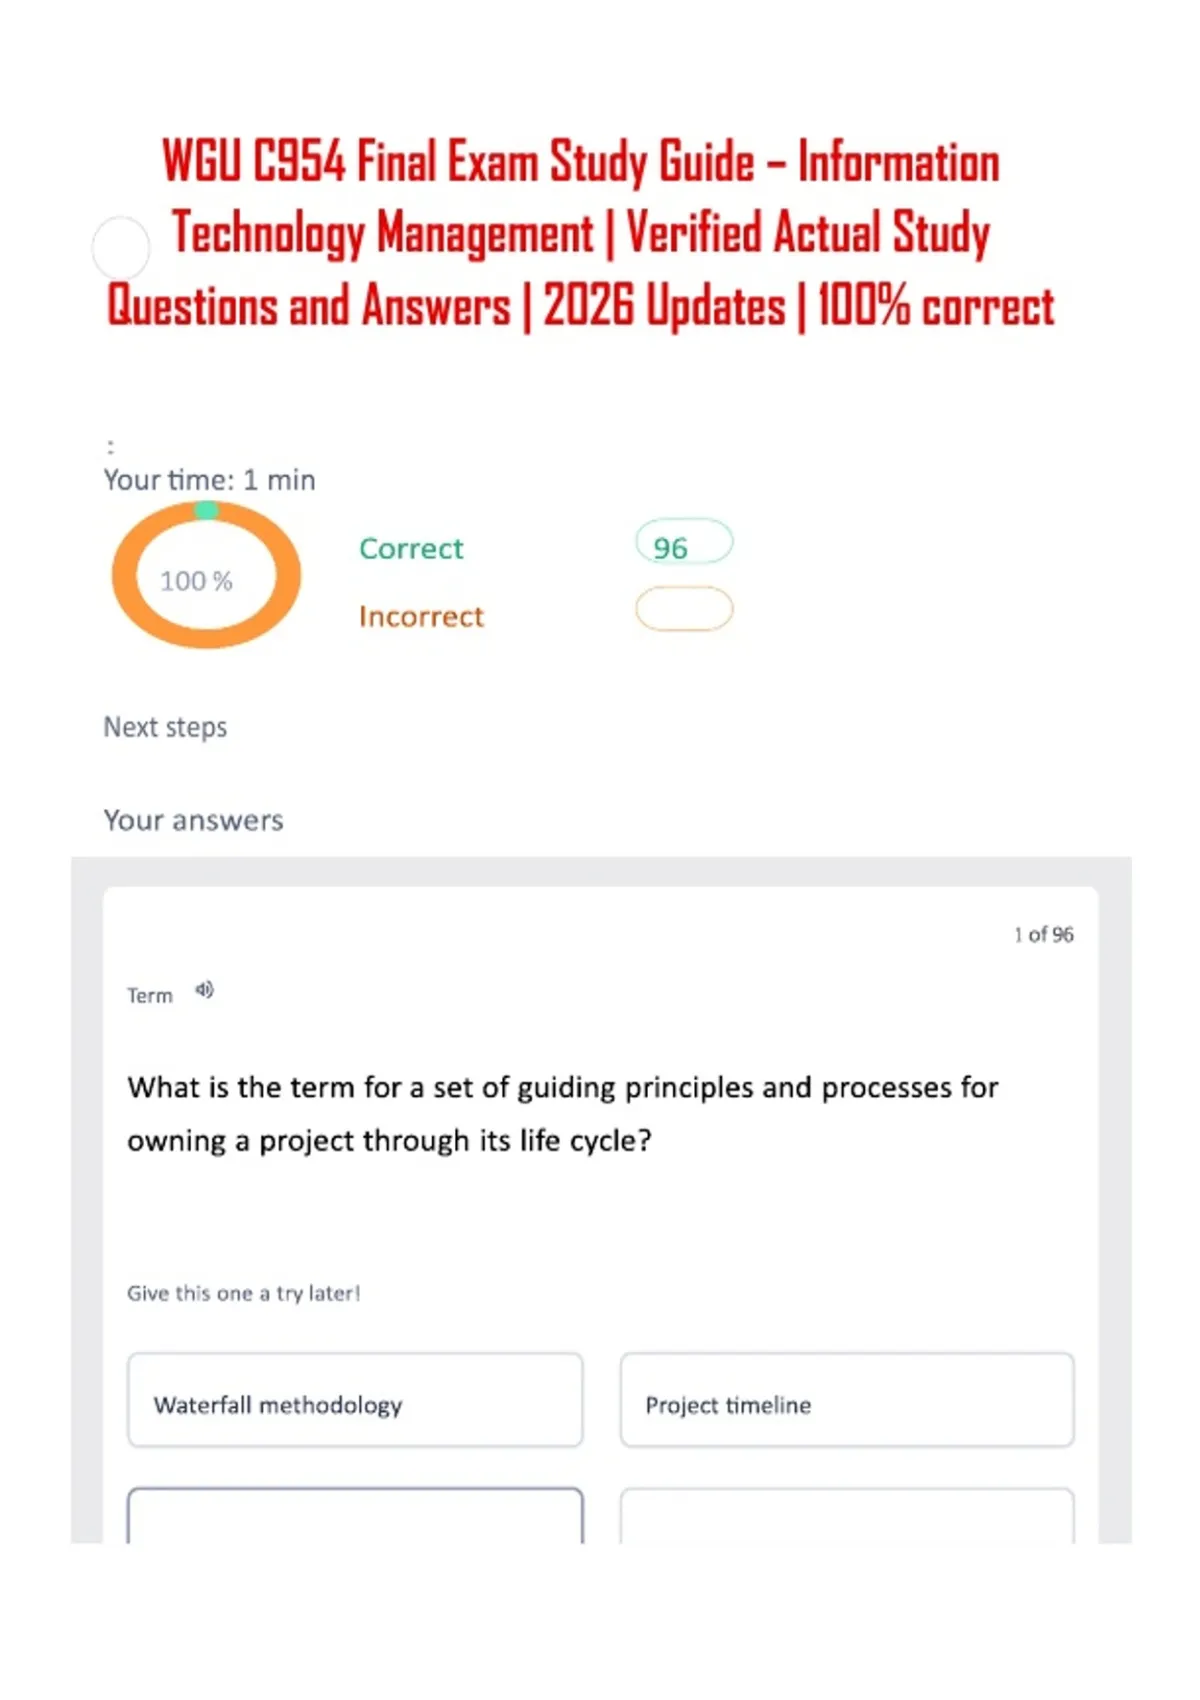
Task: Click the Your time: 1 min text
Action: pos(209,480)
